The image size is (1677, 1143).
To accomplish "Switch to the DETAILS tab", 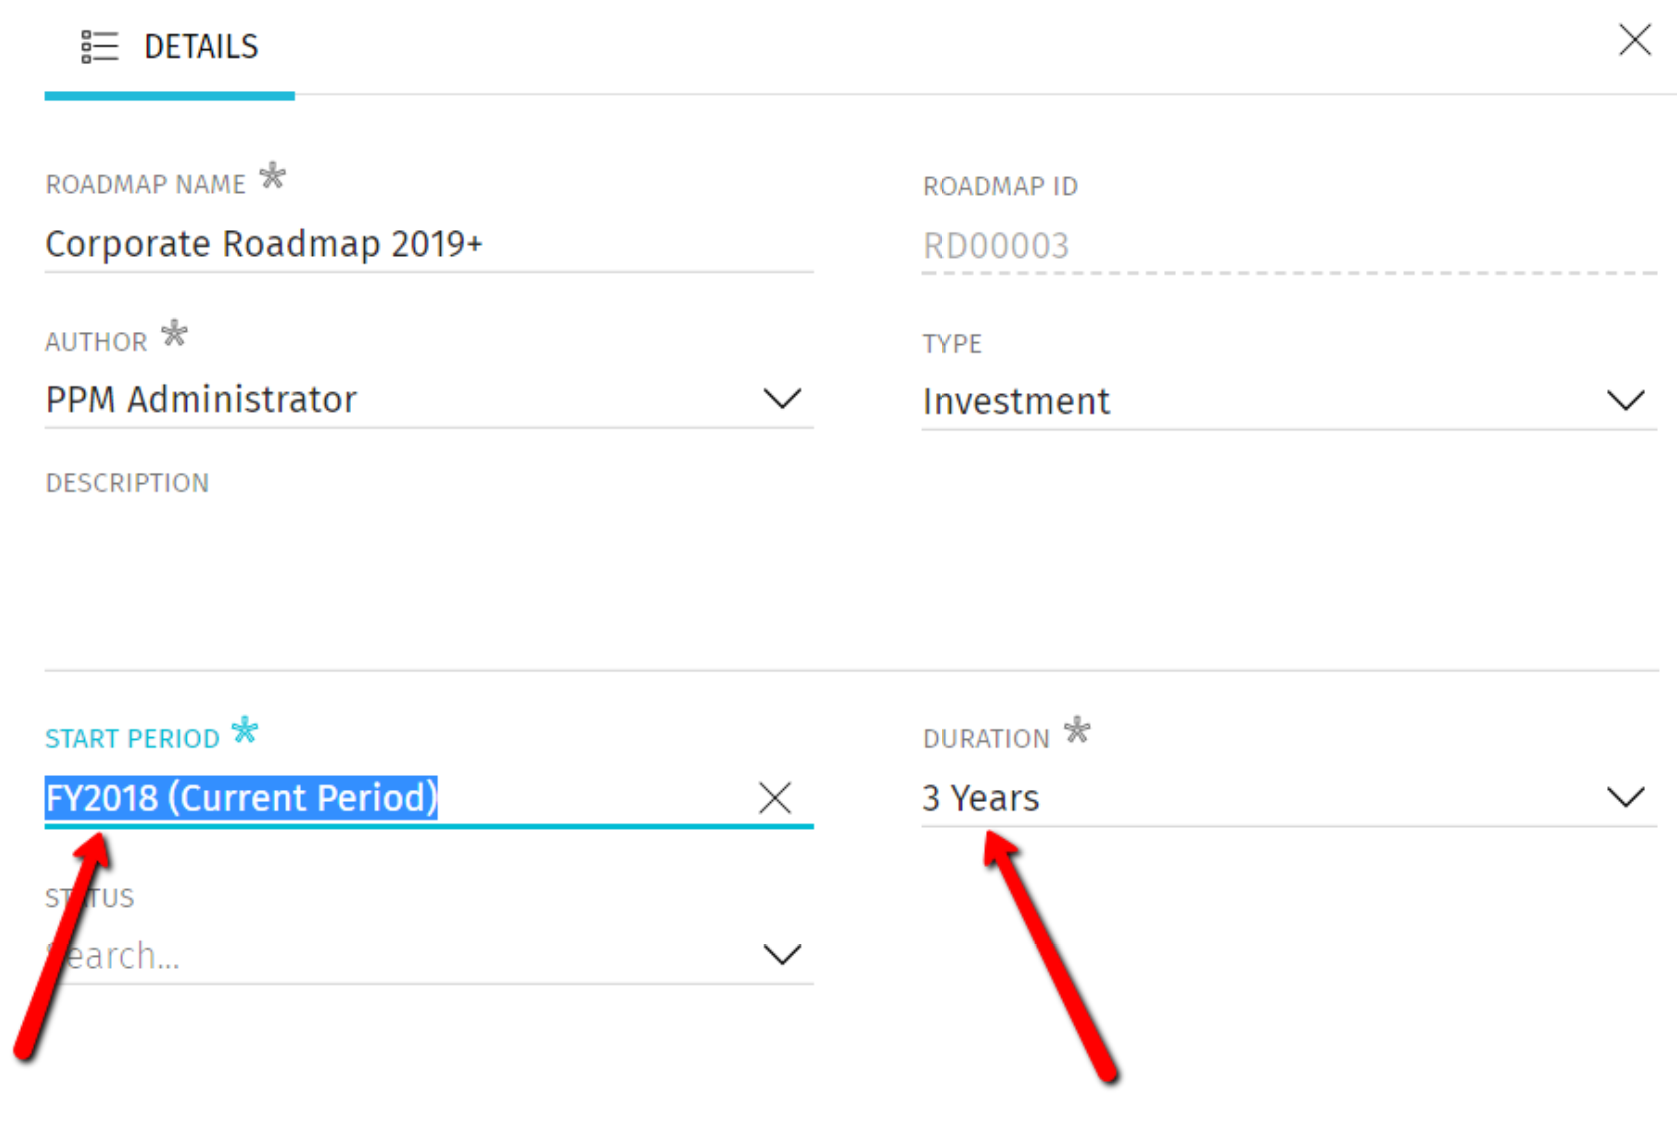I will (200, 47).
